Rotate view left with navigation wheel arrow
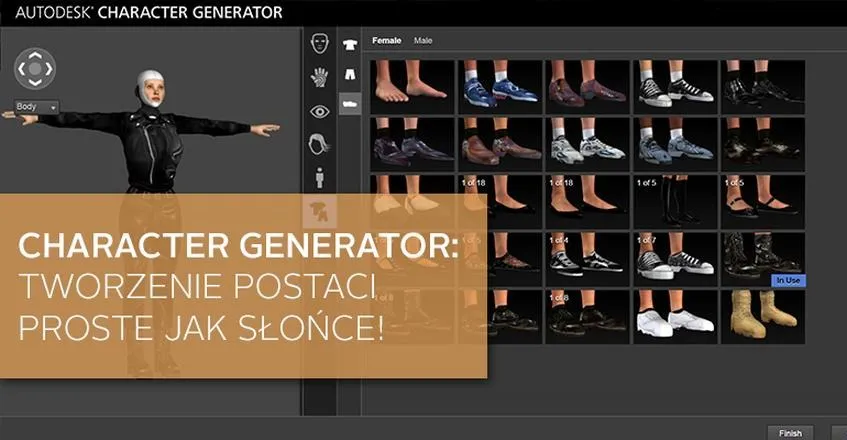The image size is (847, 440). pos(22,69)
